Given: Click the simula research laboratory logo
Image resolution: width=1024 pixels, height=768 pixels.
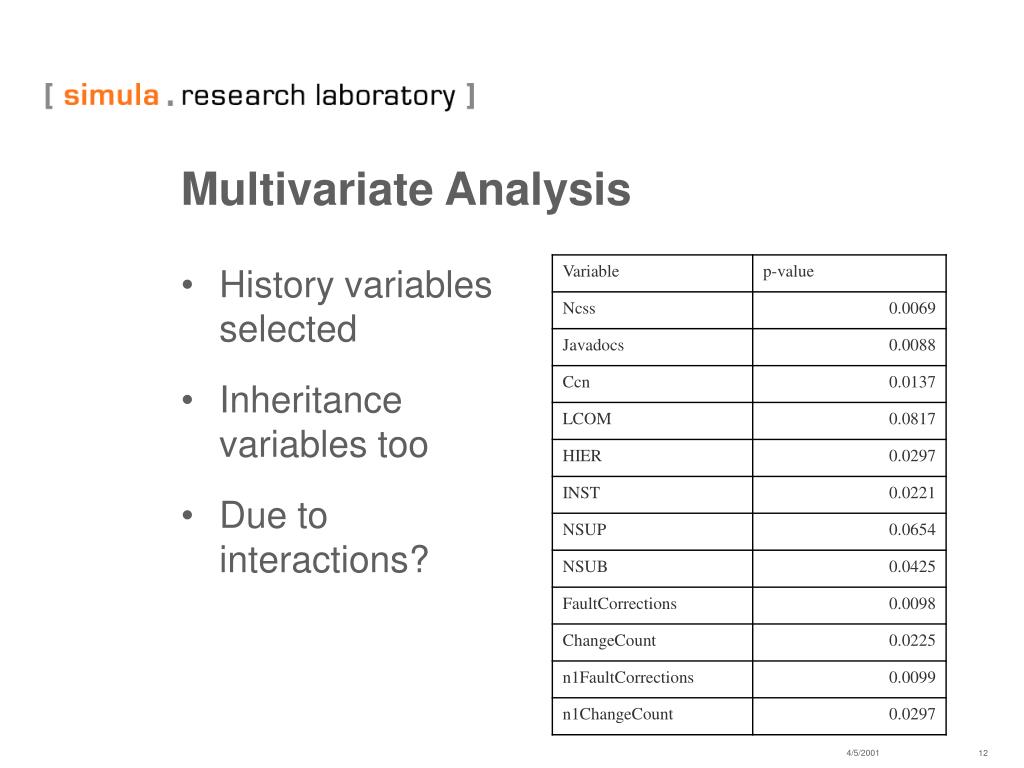Looking at the screenshot, I should (259, 96).
